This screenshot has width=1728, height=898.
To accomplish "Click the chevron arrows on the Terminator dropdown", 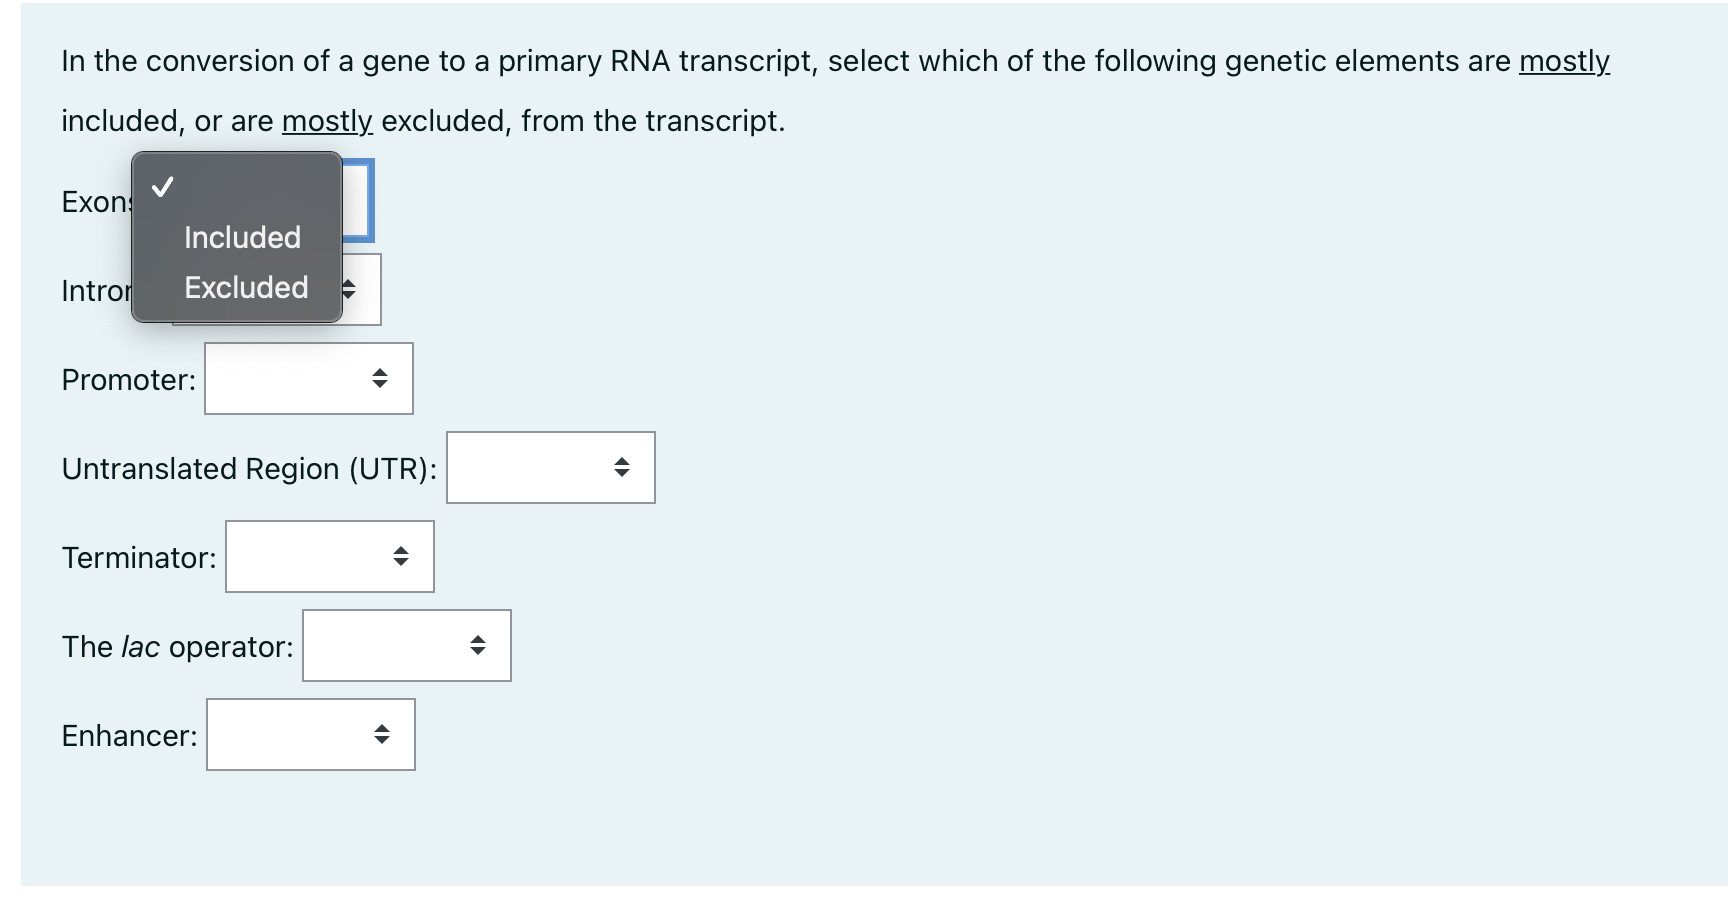I will 401,557.
